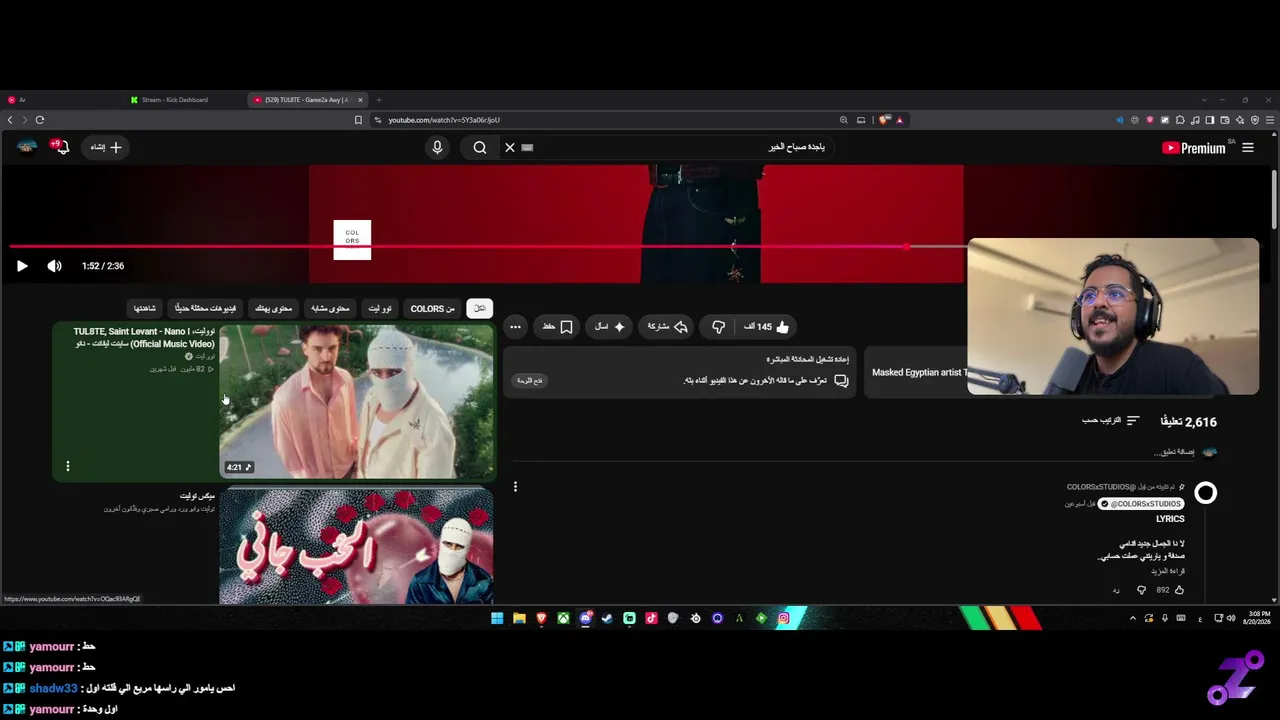Select the 'COLORS من' filter chip

click(432, 309)
